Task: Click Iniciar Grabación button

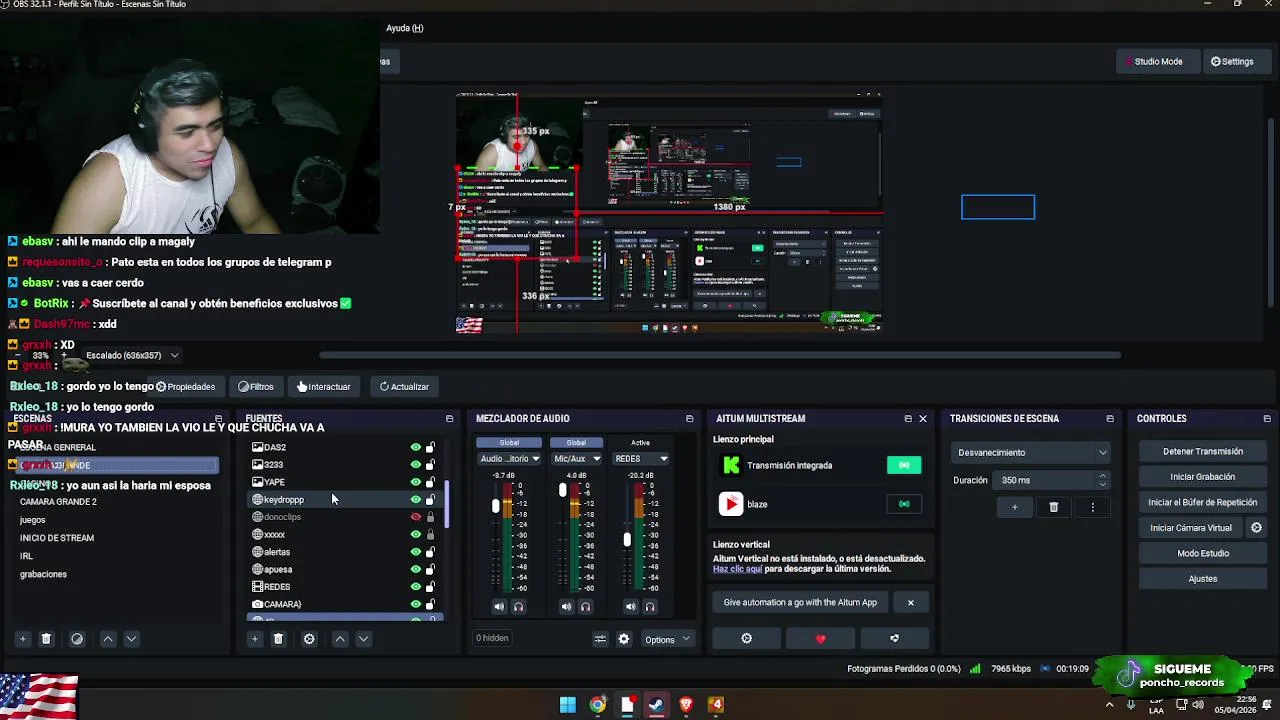Action: 1203,477
